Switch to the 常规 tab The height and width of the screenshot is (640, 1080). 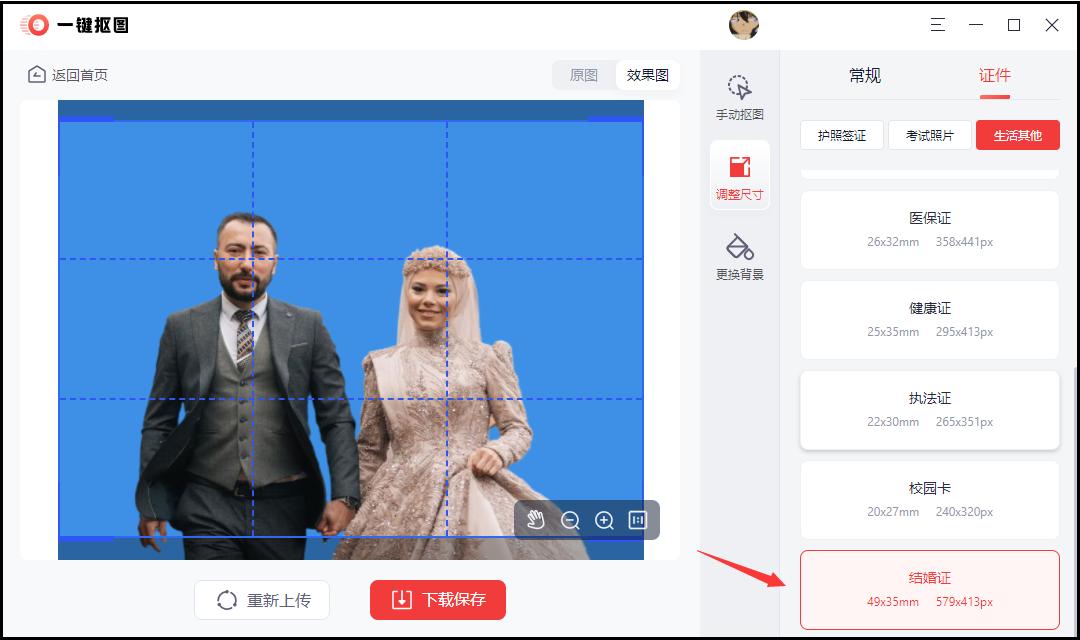[x=864, y=75]
